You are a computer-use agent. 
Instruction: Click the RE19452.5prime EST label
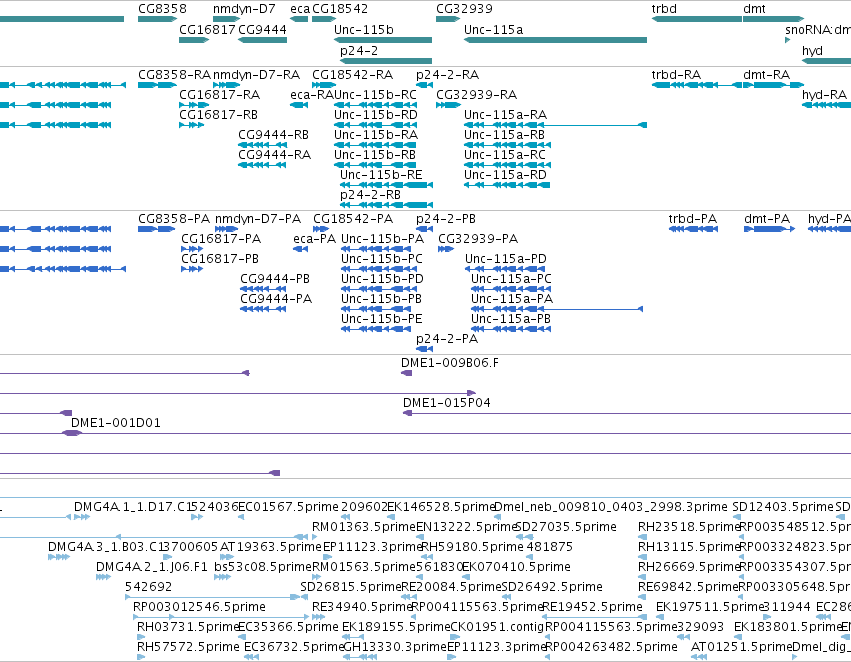point(592,607)
